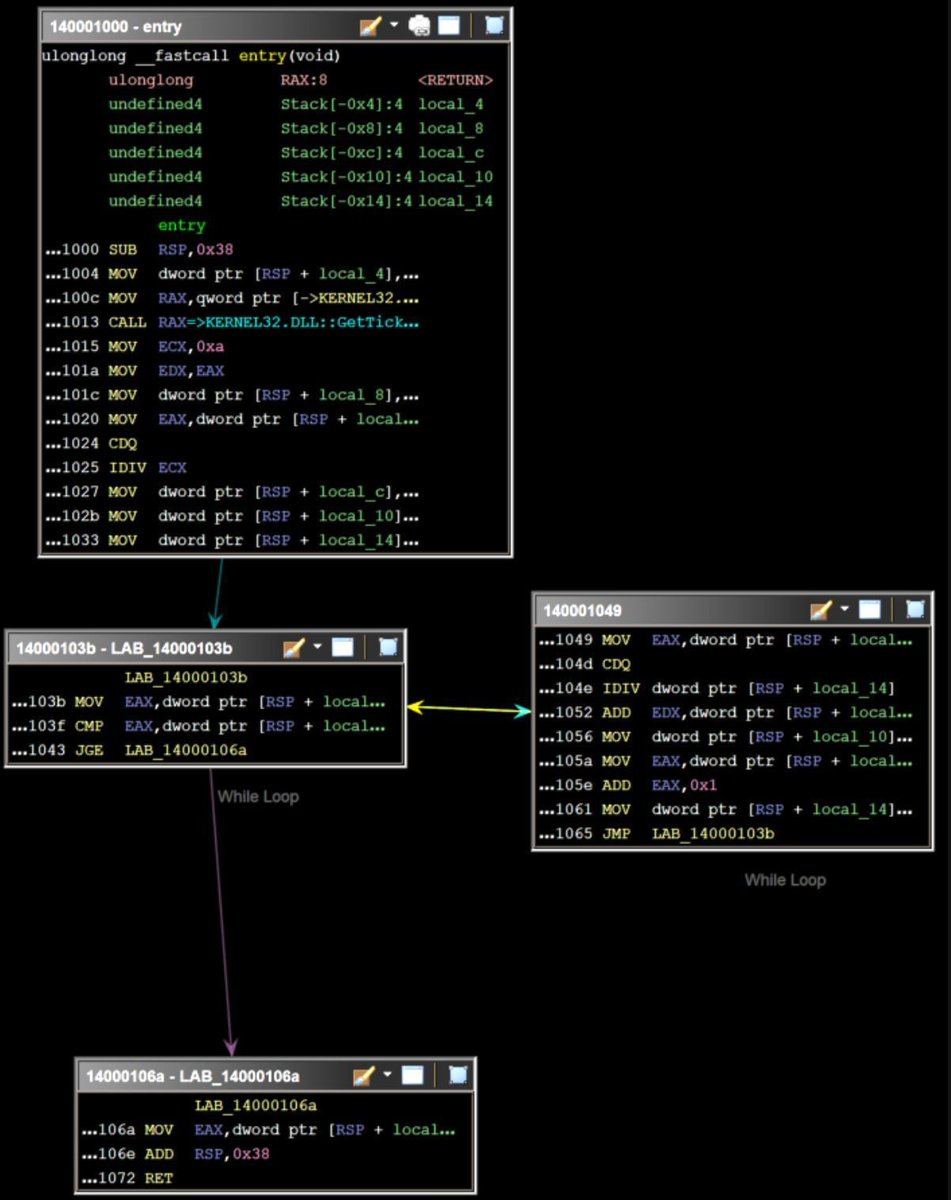Click the window icon on block LAB_14000103b
This screenshot has height=1200, width=951.
point(342,647)
